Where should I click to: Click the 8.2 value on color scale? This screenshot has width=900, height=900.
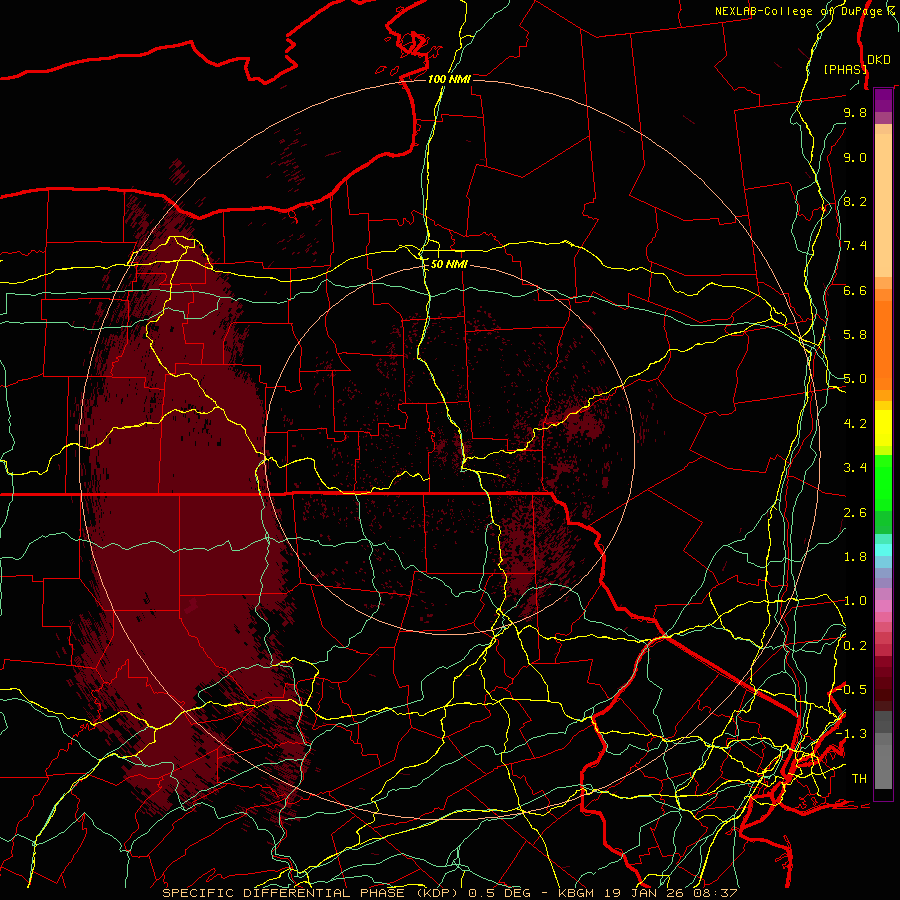tap(855, 201)
